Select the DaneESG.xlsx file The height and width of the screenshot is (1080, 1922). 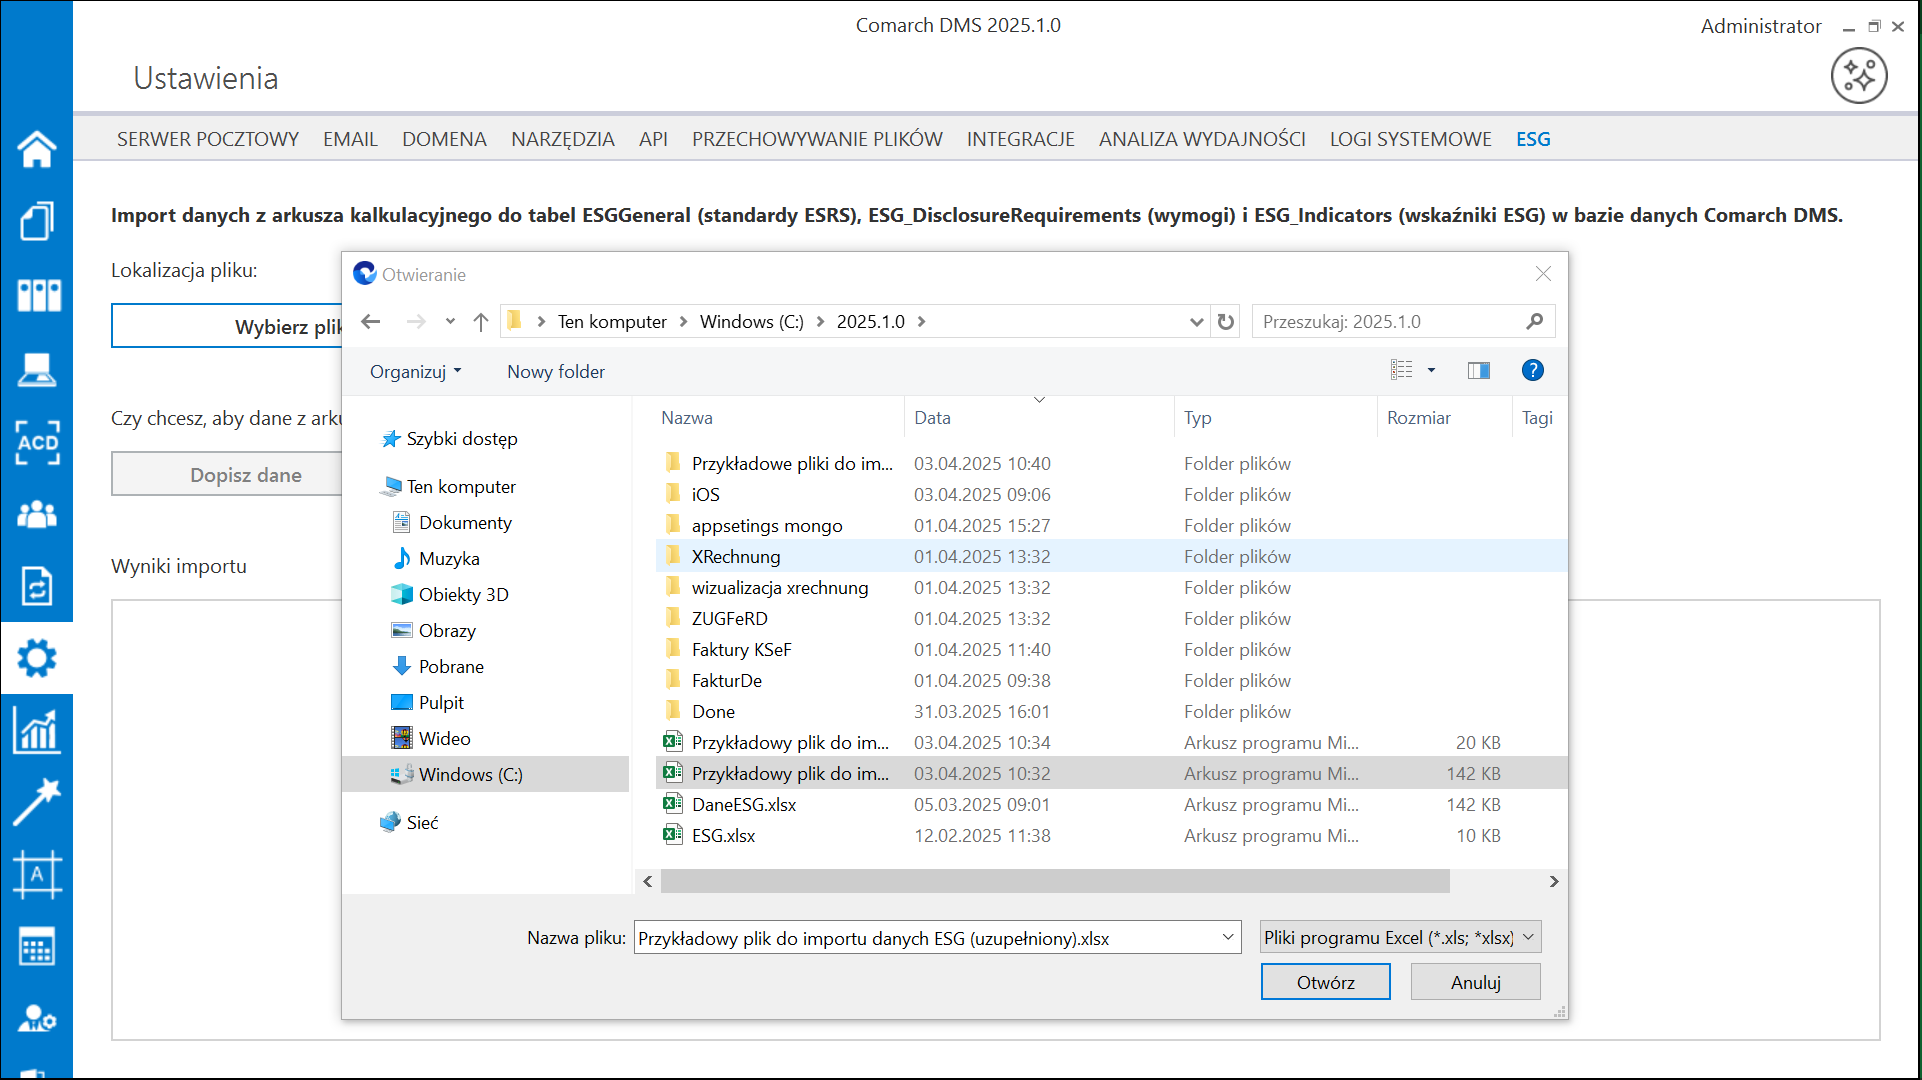[1111, 804]
